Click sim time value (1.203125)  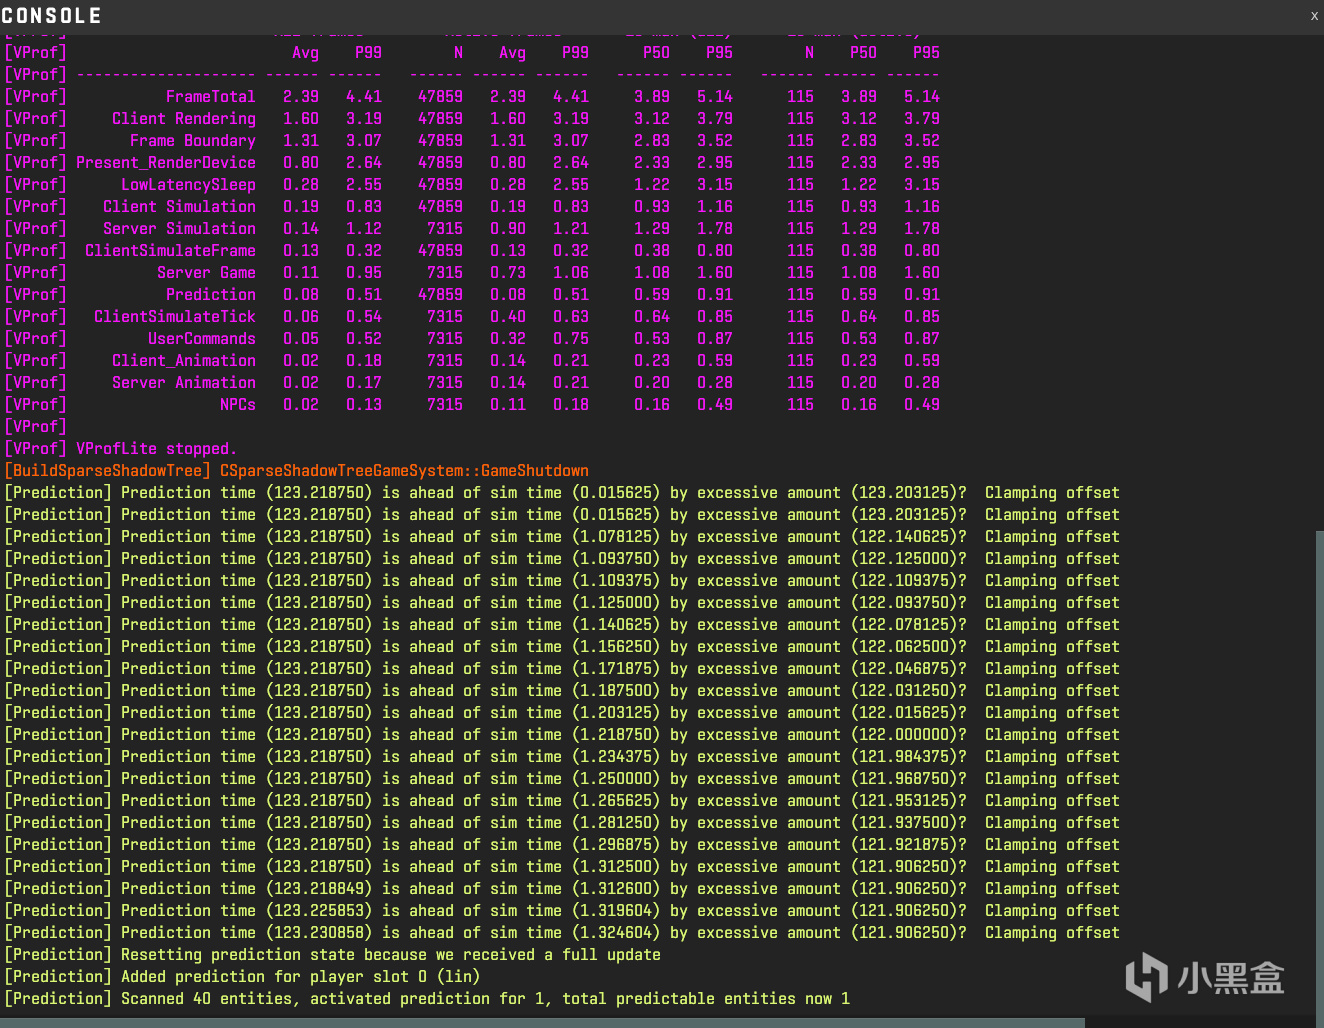616,713
